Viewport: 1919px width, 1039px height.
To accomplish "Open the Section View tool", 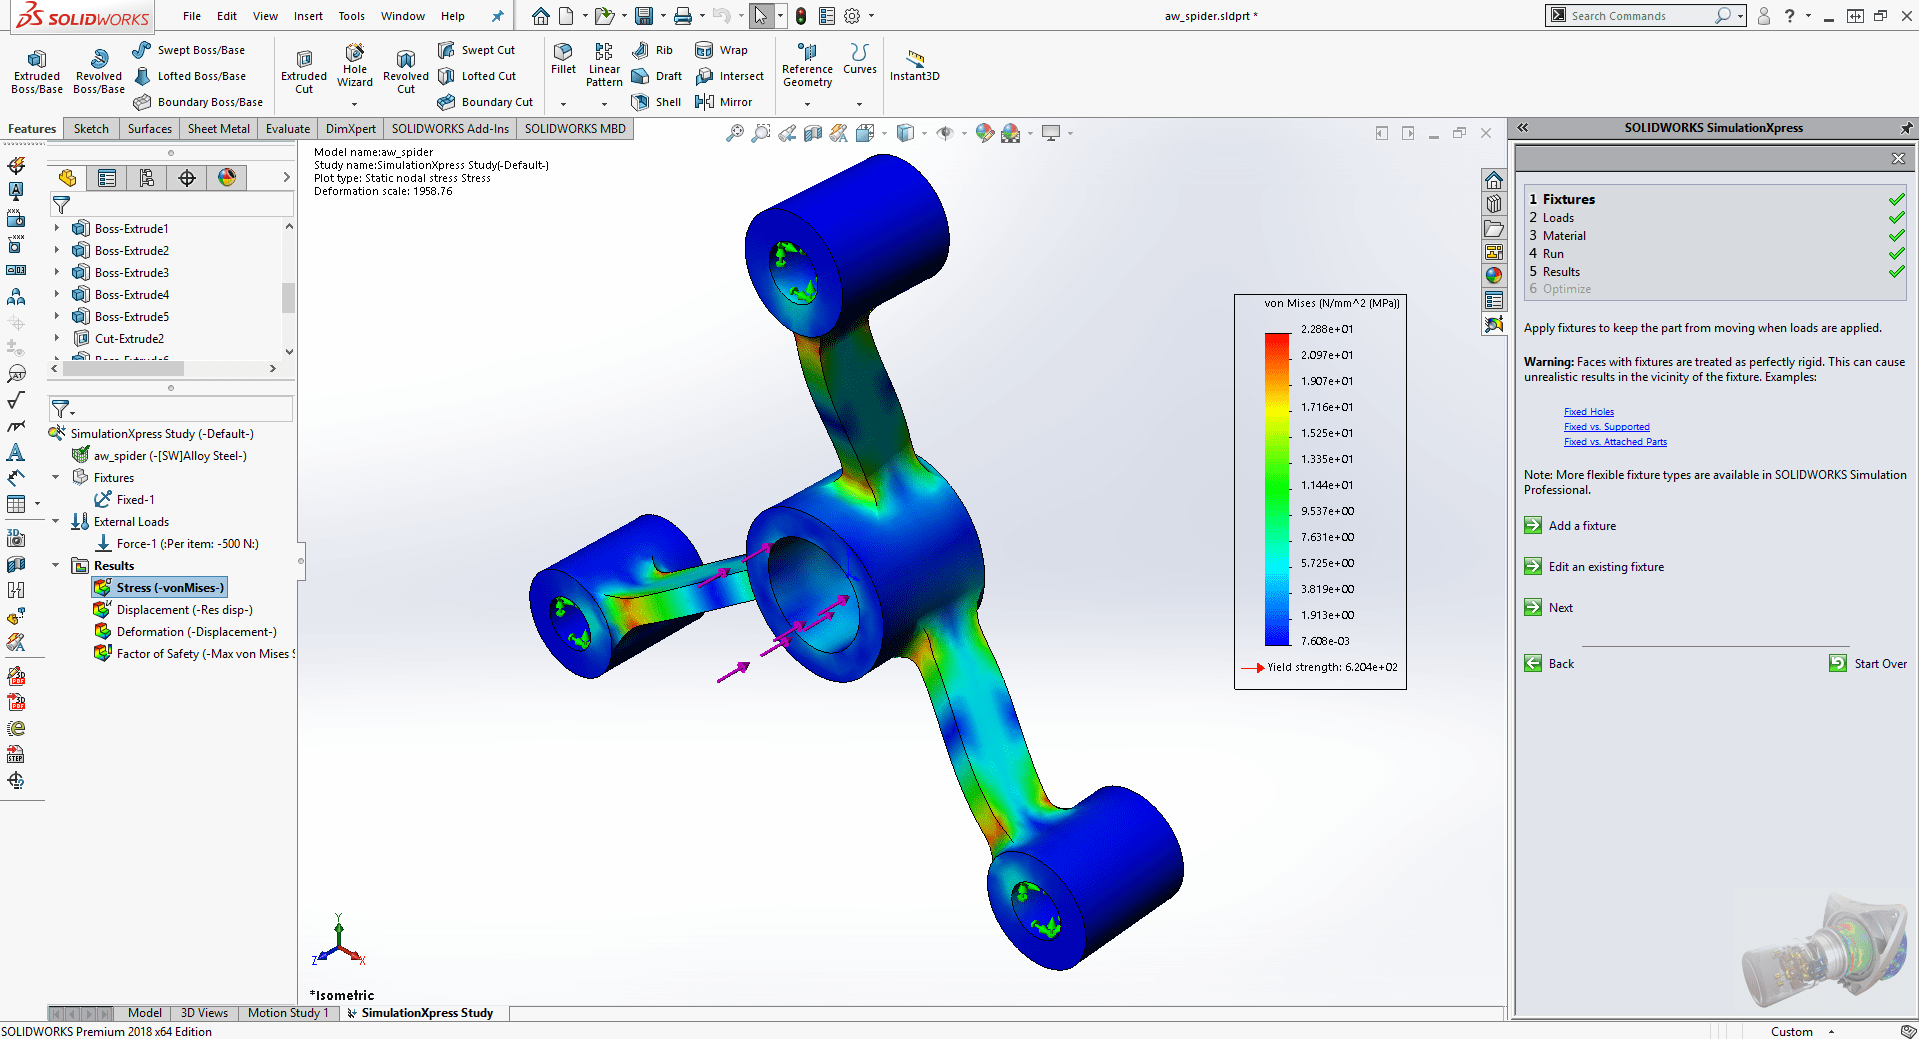I will [813, 131].
